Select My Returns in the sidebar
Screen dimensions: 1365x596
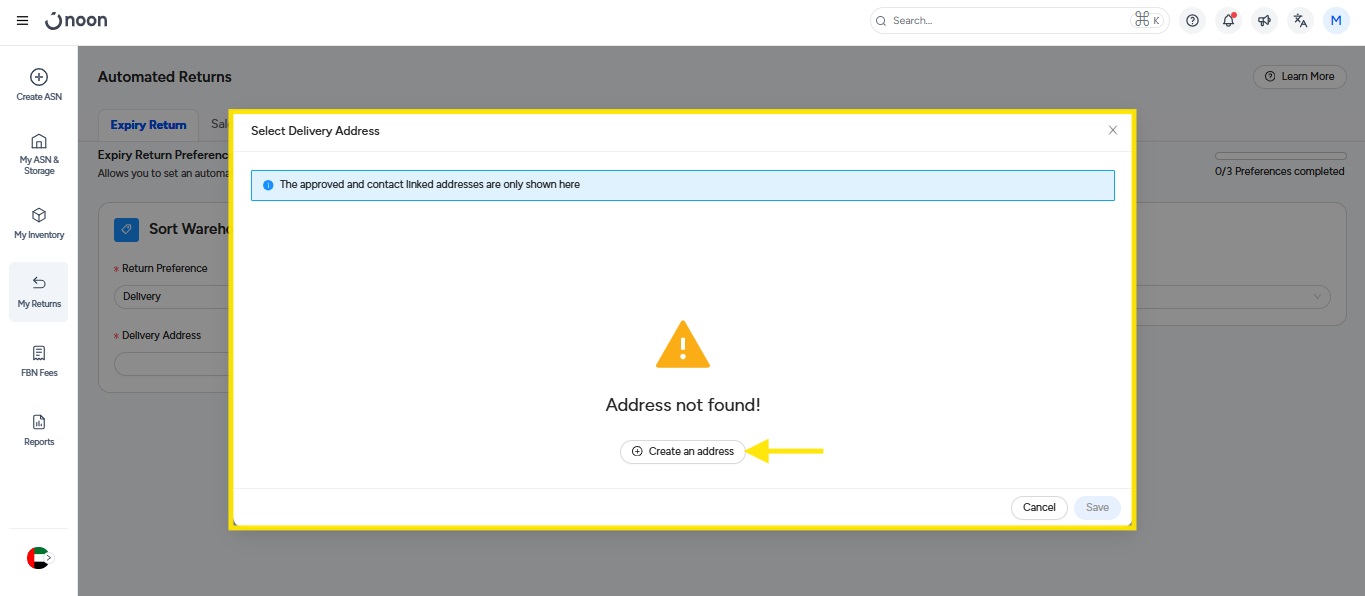coord(39,292)
